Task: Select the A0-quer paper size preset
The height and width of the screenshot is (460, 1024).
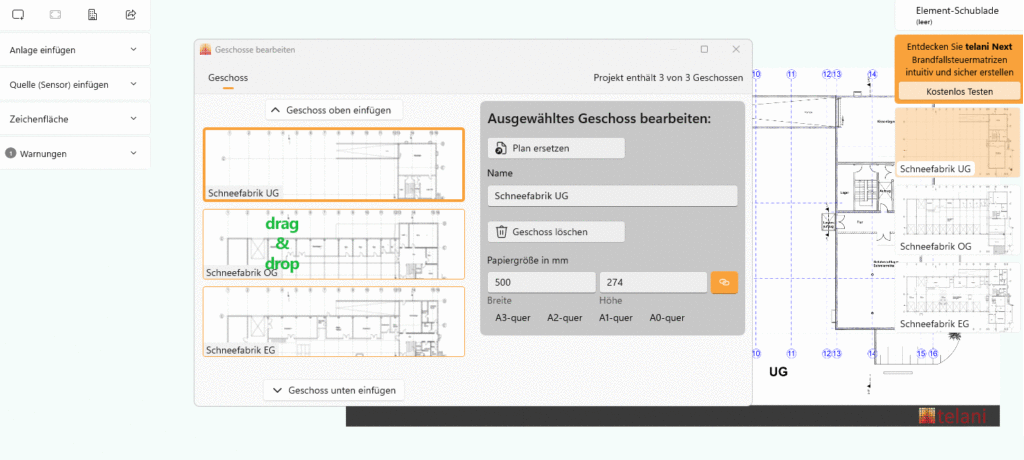Action: click(667, 318)
